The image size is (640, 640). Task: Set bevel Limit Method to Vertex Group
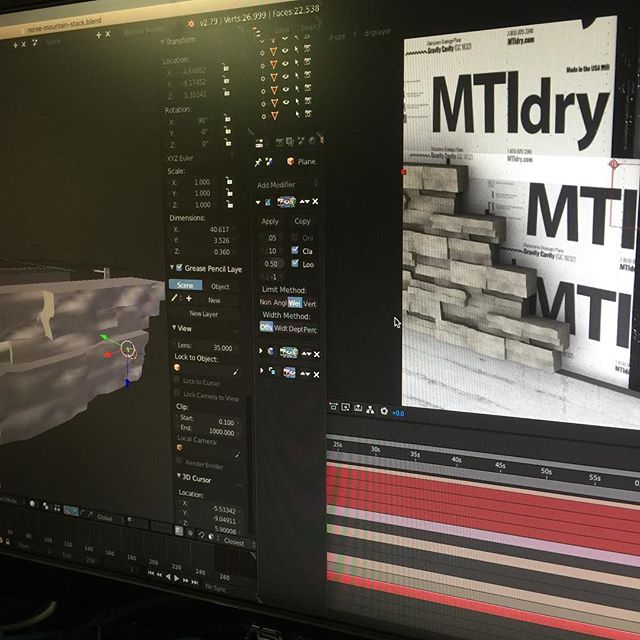click(x=310, y=303)
